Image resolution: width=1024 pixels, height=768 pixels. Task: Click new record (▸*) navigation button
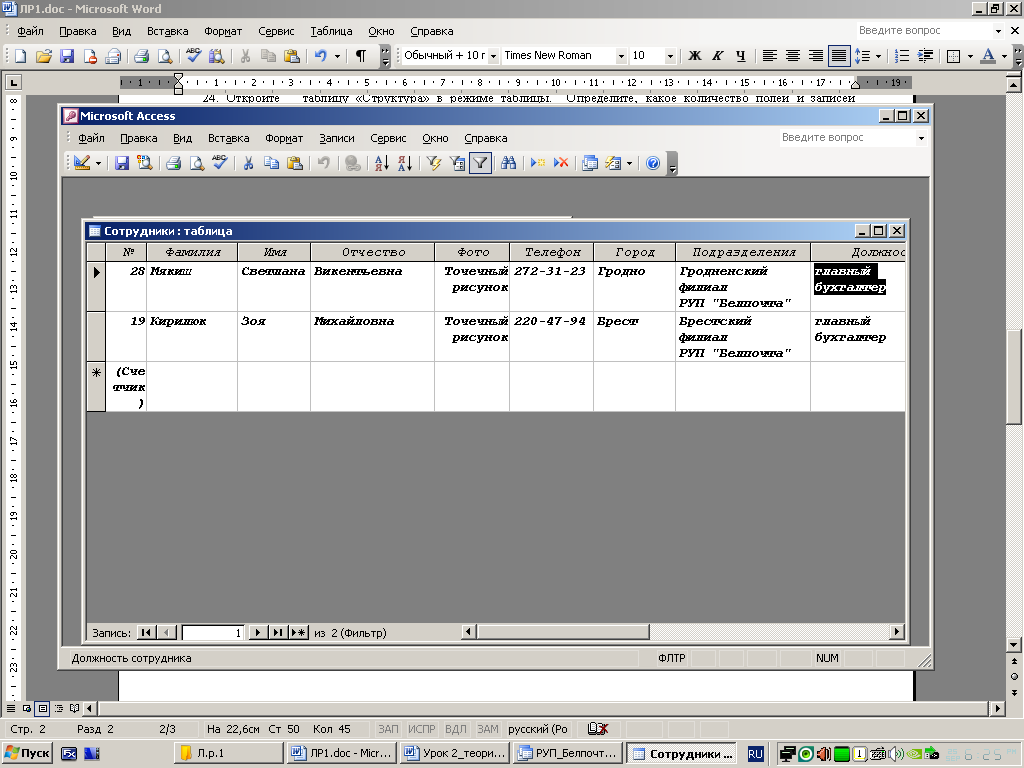[x=298, y=632]
